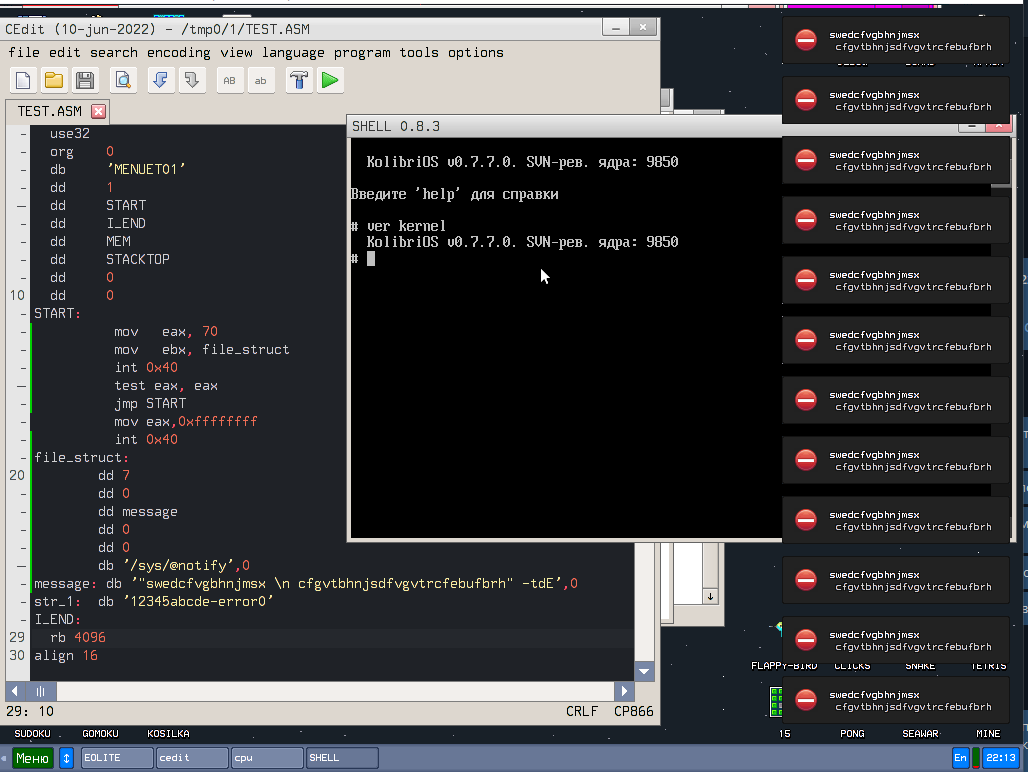
Task: Switch to EOLITE in the taskbar
Action: coord(116,758)
